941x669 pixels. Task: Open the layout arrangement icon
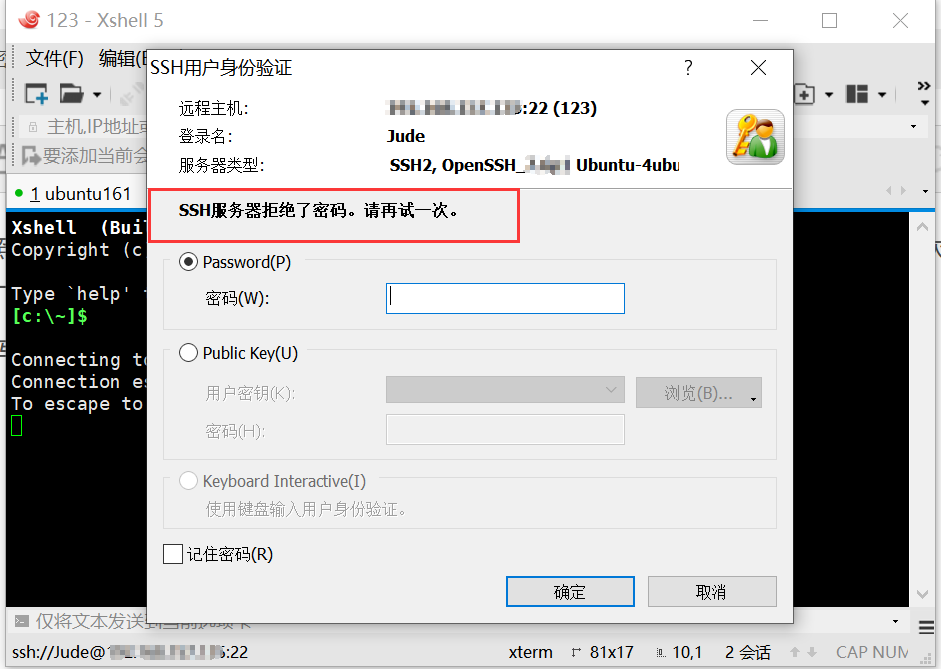pyautogui.click(x=857, y=94)
